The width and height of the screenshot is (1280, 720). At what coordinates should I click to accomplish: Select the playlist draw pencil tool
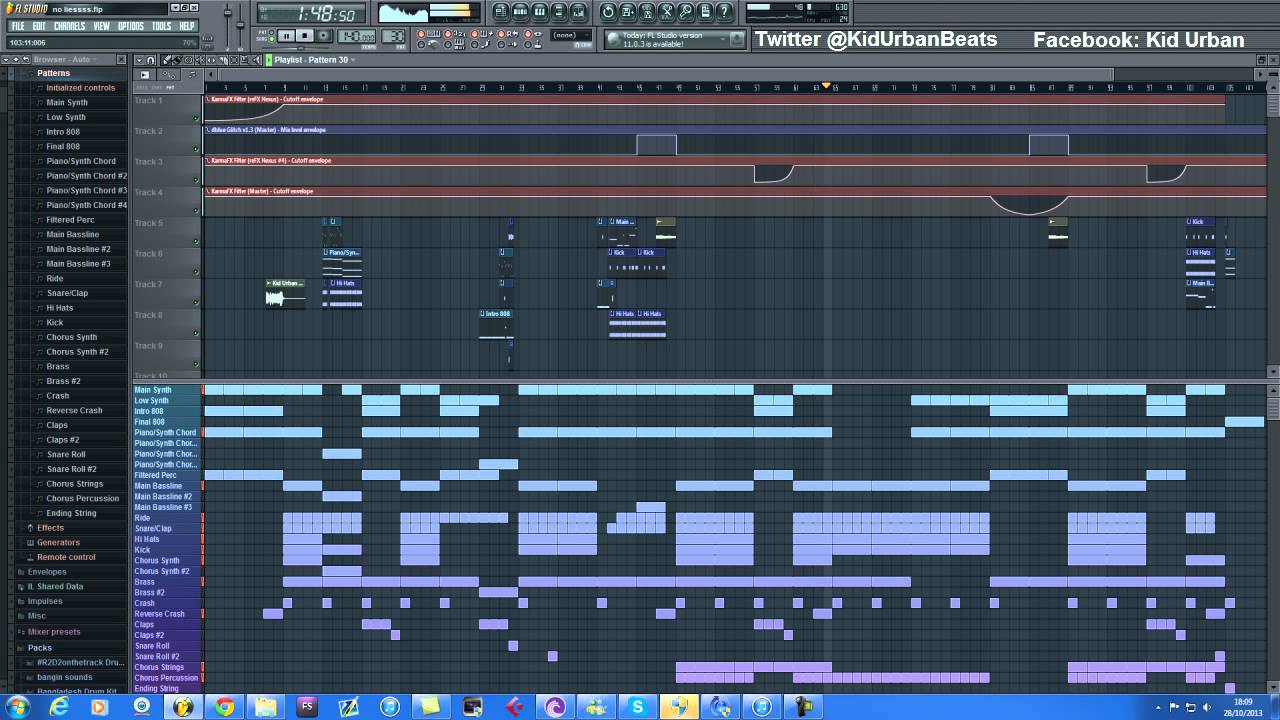(x=166, y=60)
